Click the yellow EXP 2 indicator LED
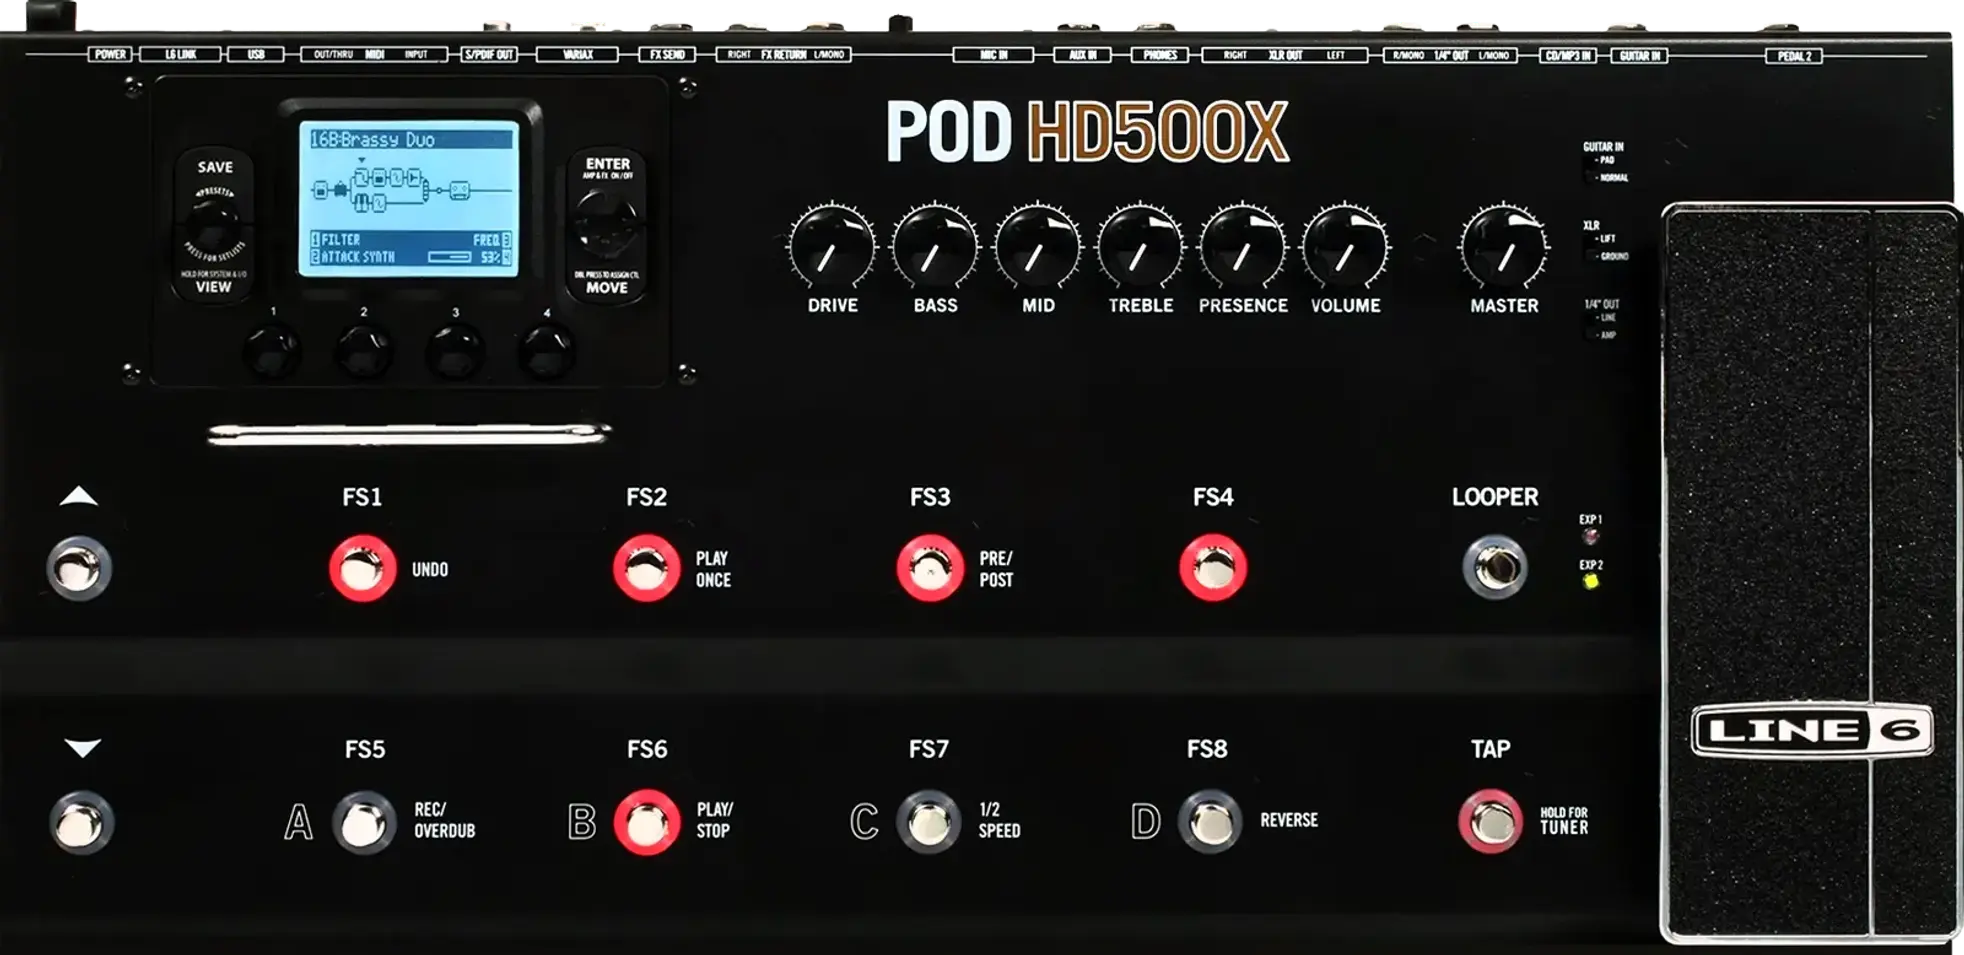Image resolution: width=1964 pixels, height=955 pixels. (1590, 581)
